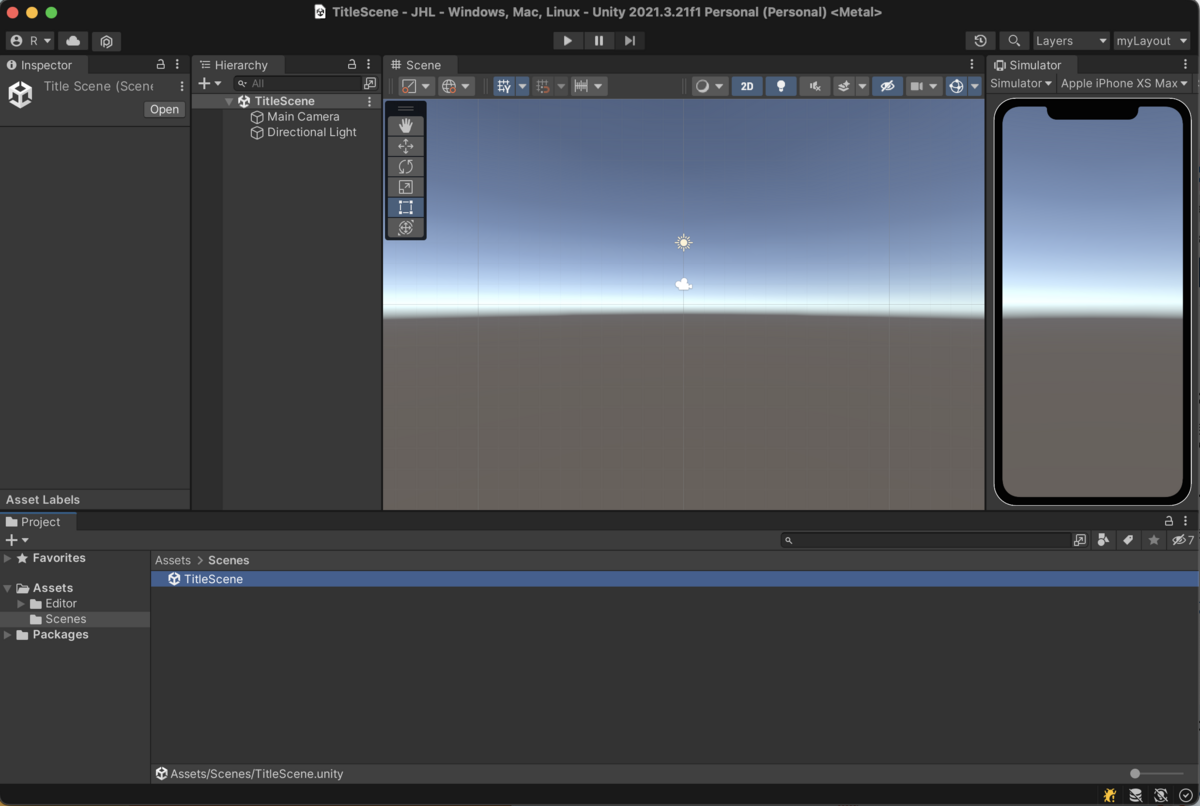1200x806 pixels.
Task: Select the Move tool
Action: tap(405, 146)
